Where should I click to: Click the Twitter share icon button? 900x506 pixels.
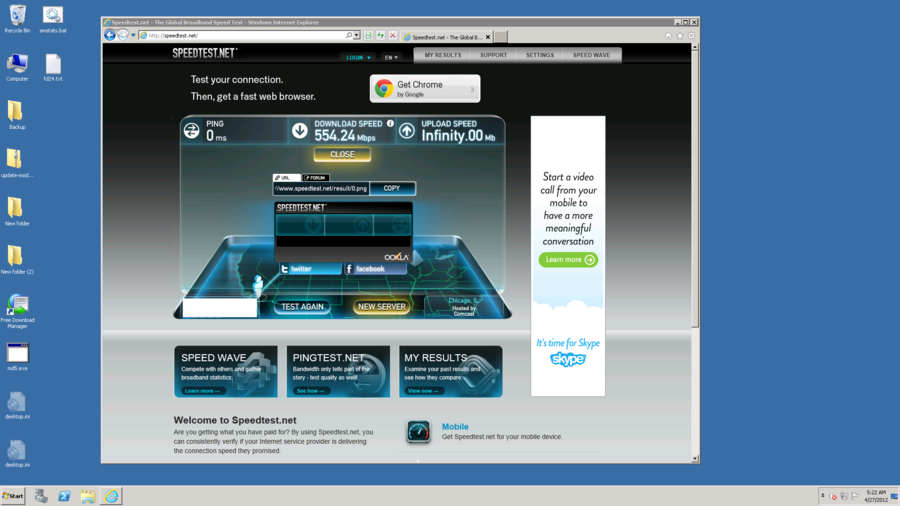tap(285, 269)
